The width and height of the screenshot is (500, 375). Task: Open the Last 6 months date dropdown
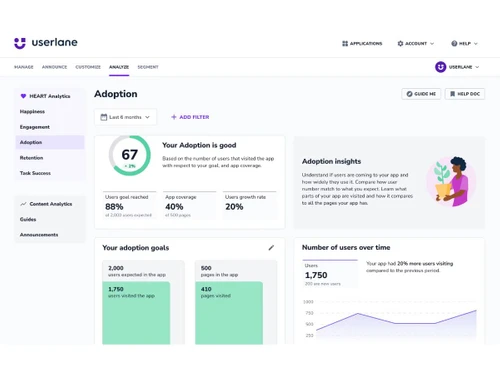click(x=125, y=117)
